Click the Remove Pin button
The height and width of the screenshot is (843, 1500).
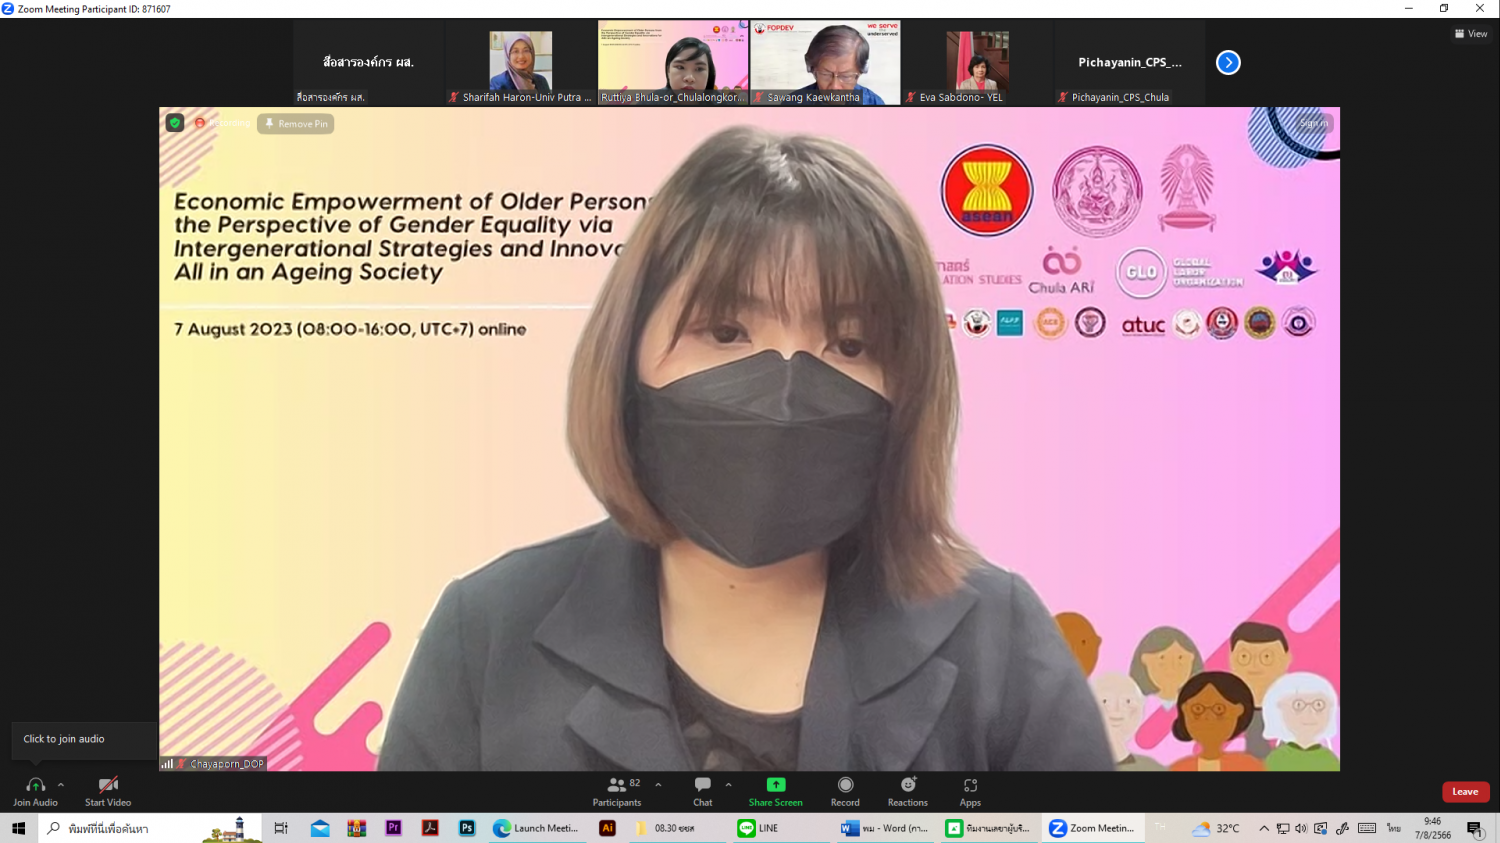(295, 124)
